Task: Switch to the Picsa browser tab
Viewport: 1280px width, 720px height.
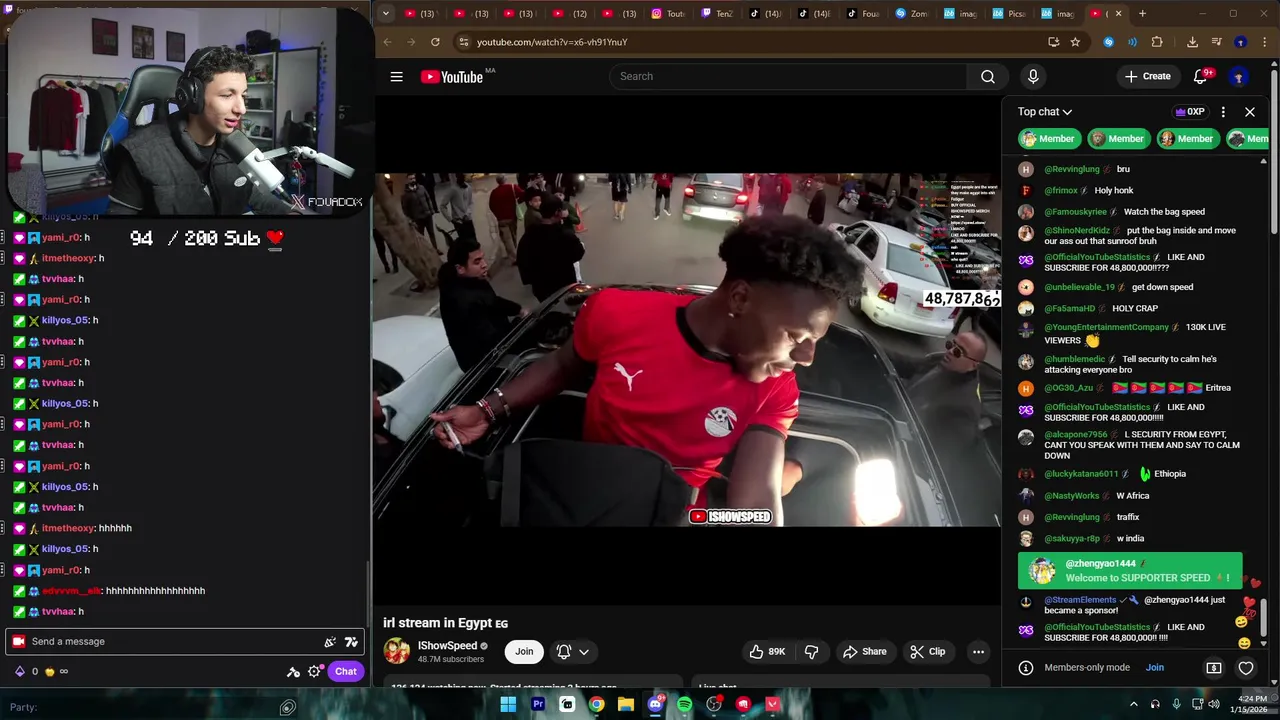Action: click(1008, 14)
